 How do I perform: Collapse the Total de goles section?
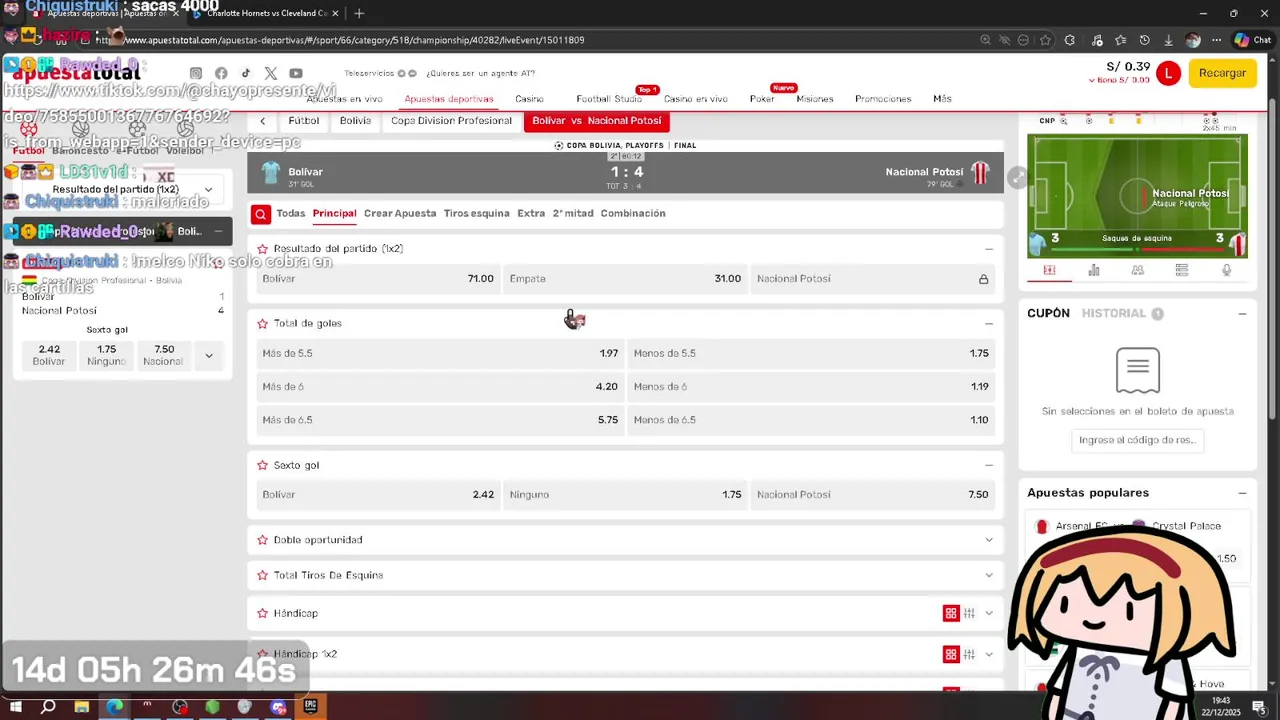coord(989,324)
